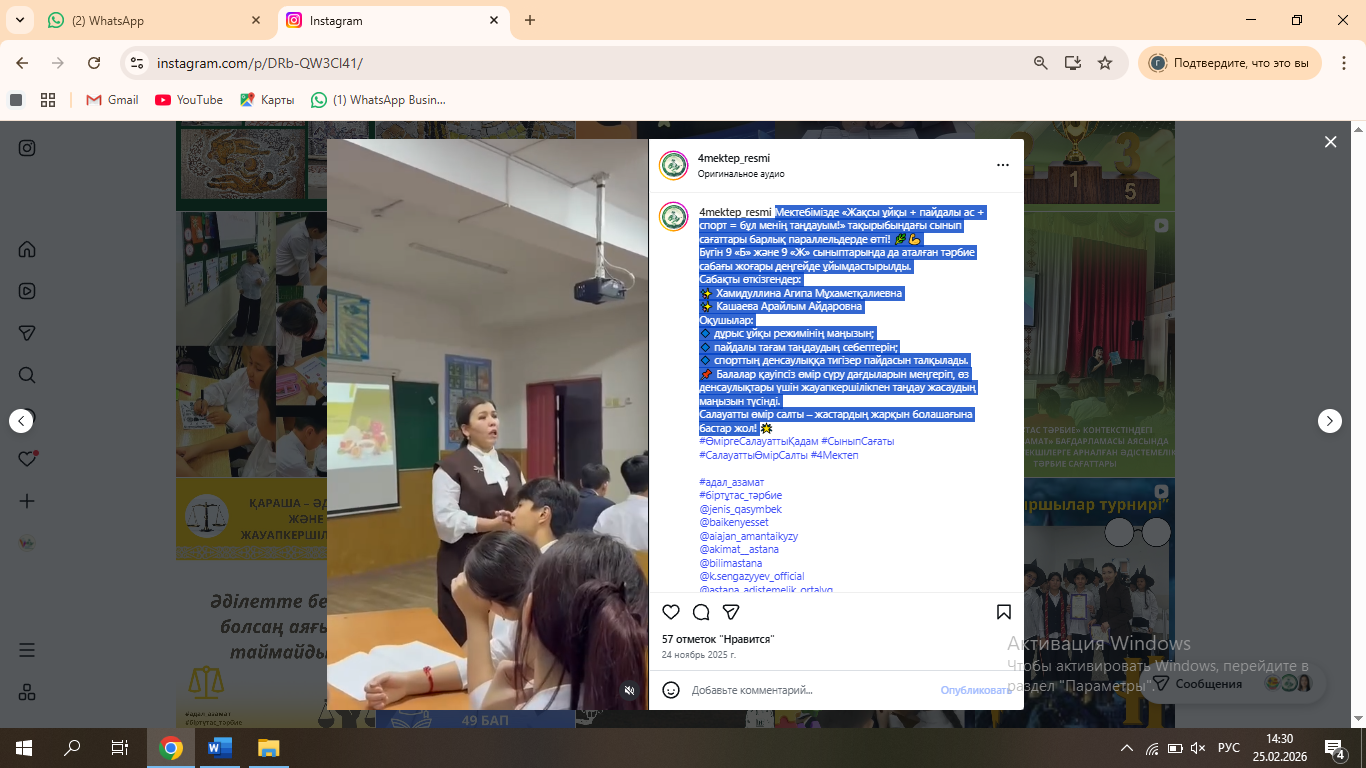Open Reels from the left sidebar
This screenshot has height=768, width=1366.
tap(27, 291)
